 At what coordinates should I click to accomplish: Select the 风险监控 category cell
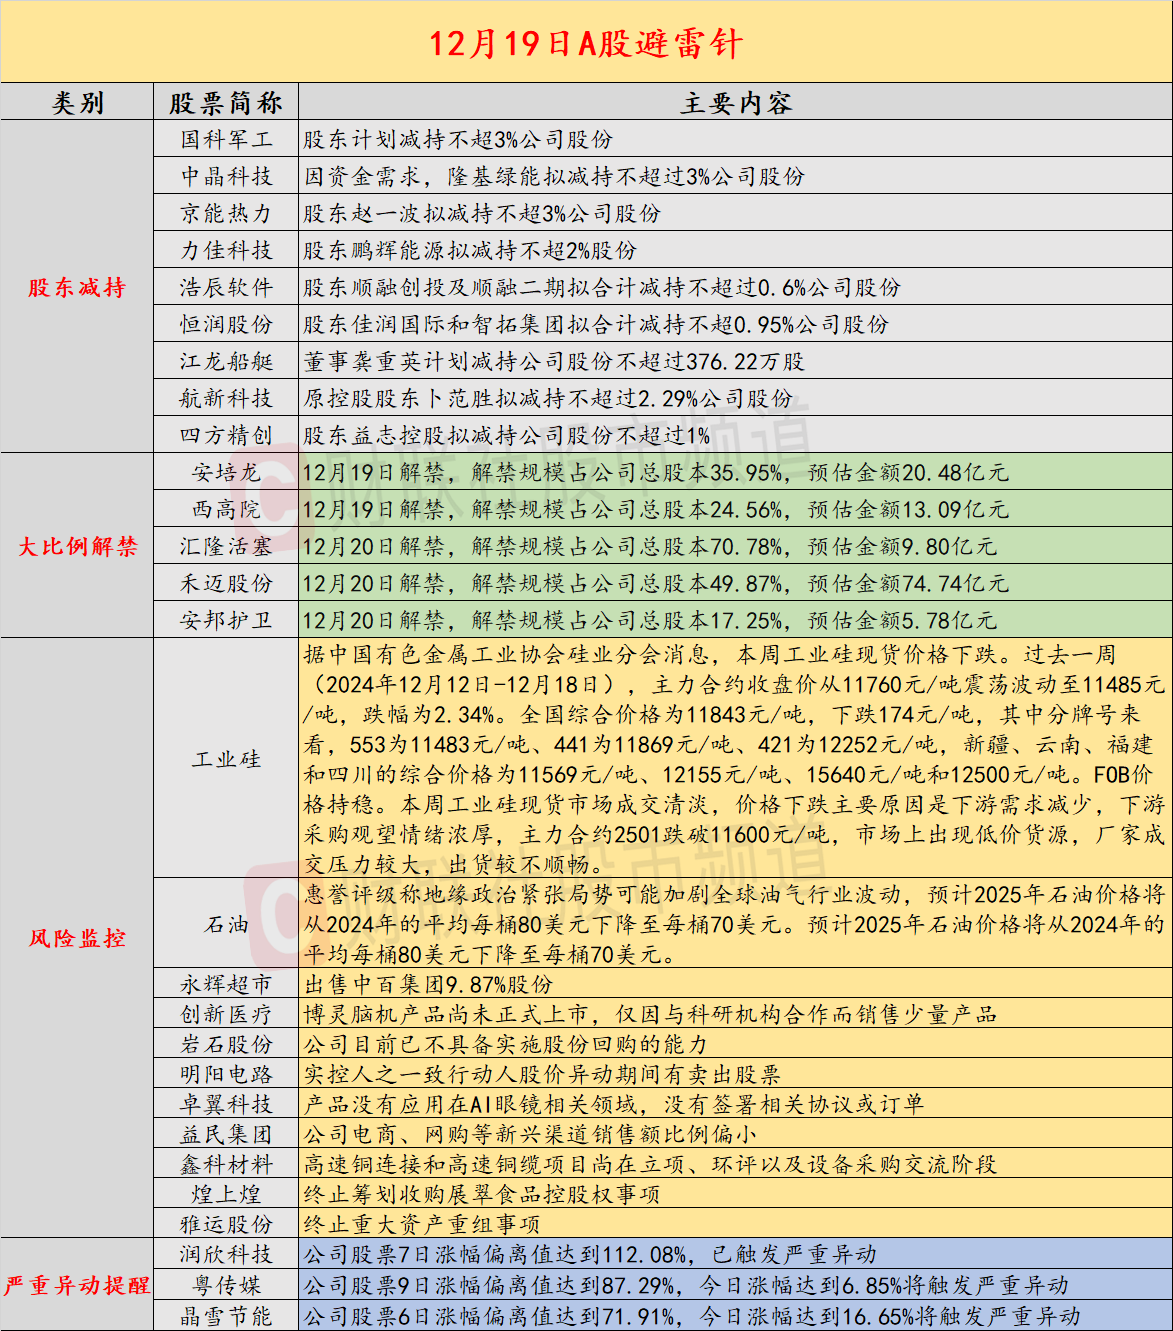pyautogui.click(x=77, y=938)
